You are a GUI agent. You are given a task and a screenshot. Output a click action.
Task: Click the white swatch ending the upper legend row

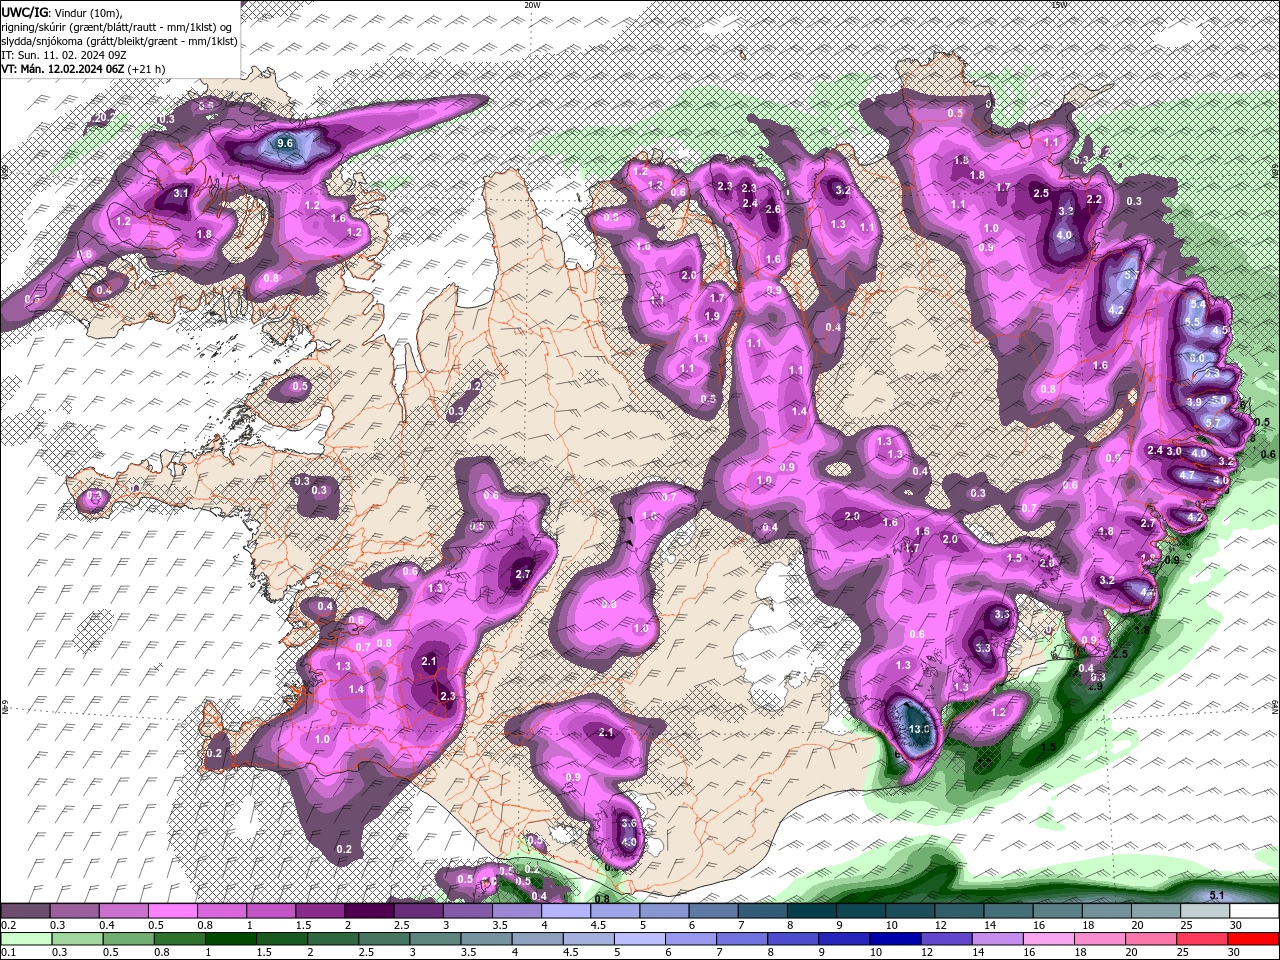point(1254,911)
